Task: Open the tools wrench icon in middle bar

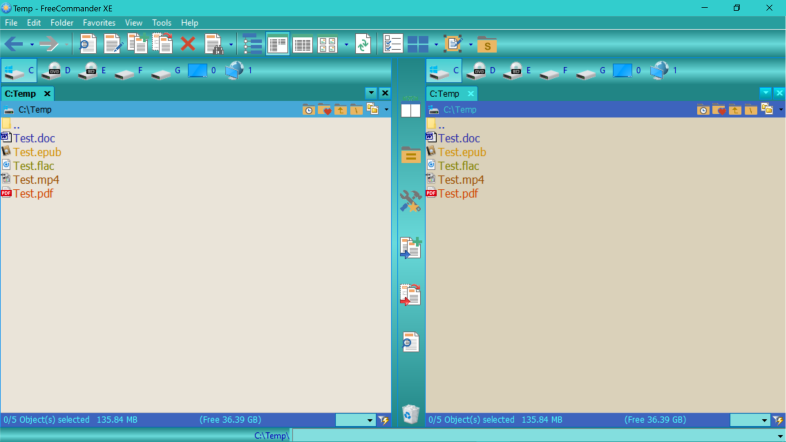Action: (411, 201)
